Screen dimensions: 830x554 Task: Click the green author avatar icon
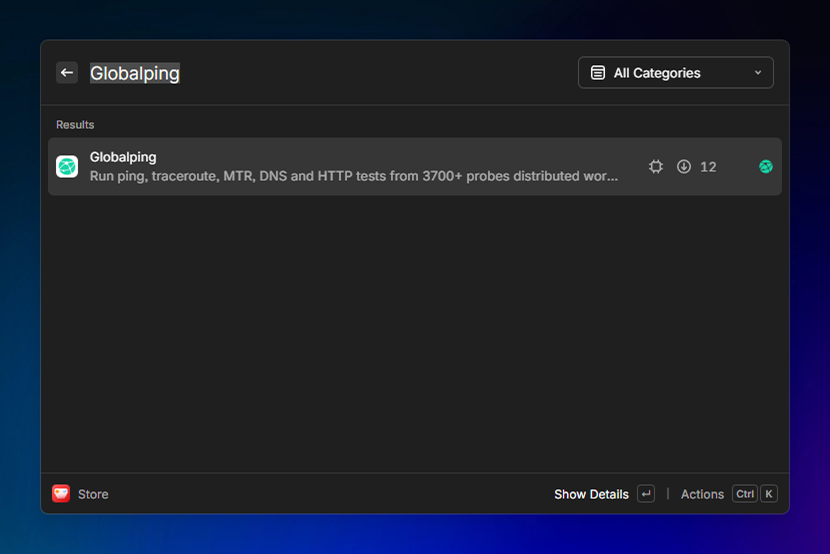(x=765, y=167)
